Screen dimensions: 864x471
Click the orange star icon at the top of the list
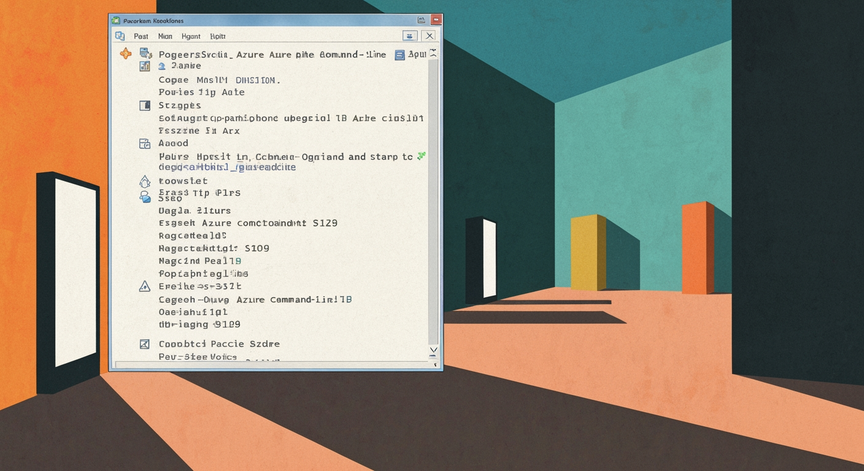pyautogui.click(x=126, y=53)
